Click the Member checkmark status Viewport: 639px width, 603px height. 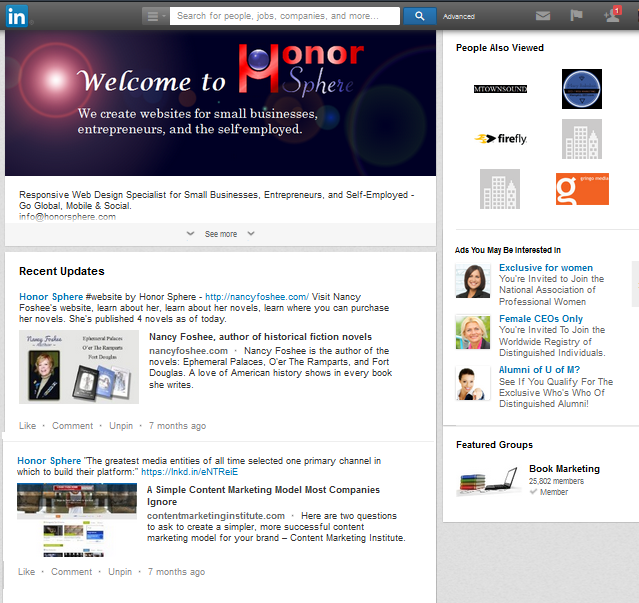pos(549,492)
